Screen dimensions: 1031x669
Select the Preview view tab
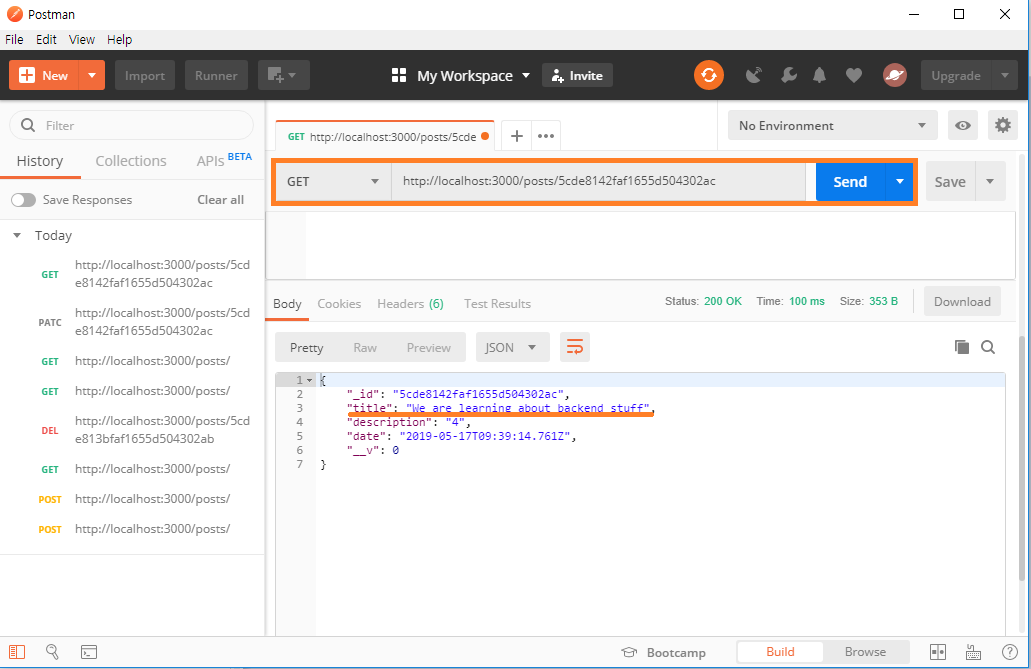pyautogui.click(x=429, y=347)
